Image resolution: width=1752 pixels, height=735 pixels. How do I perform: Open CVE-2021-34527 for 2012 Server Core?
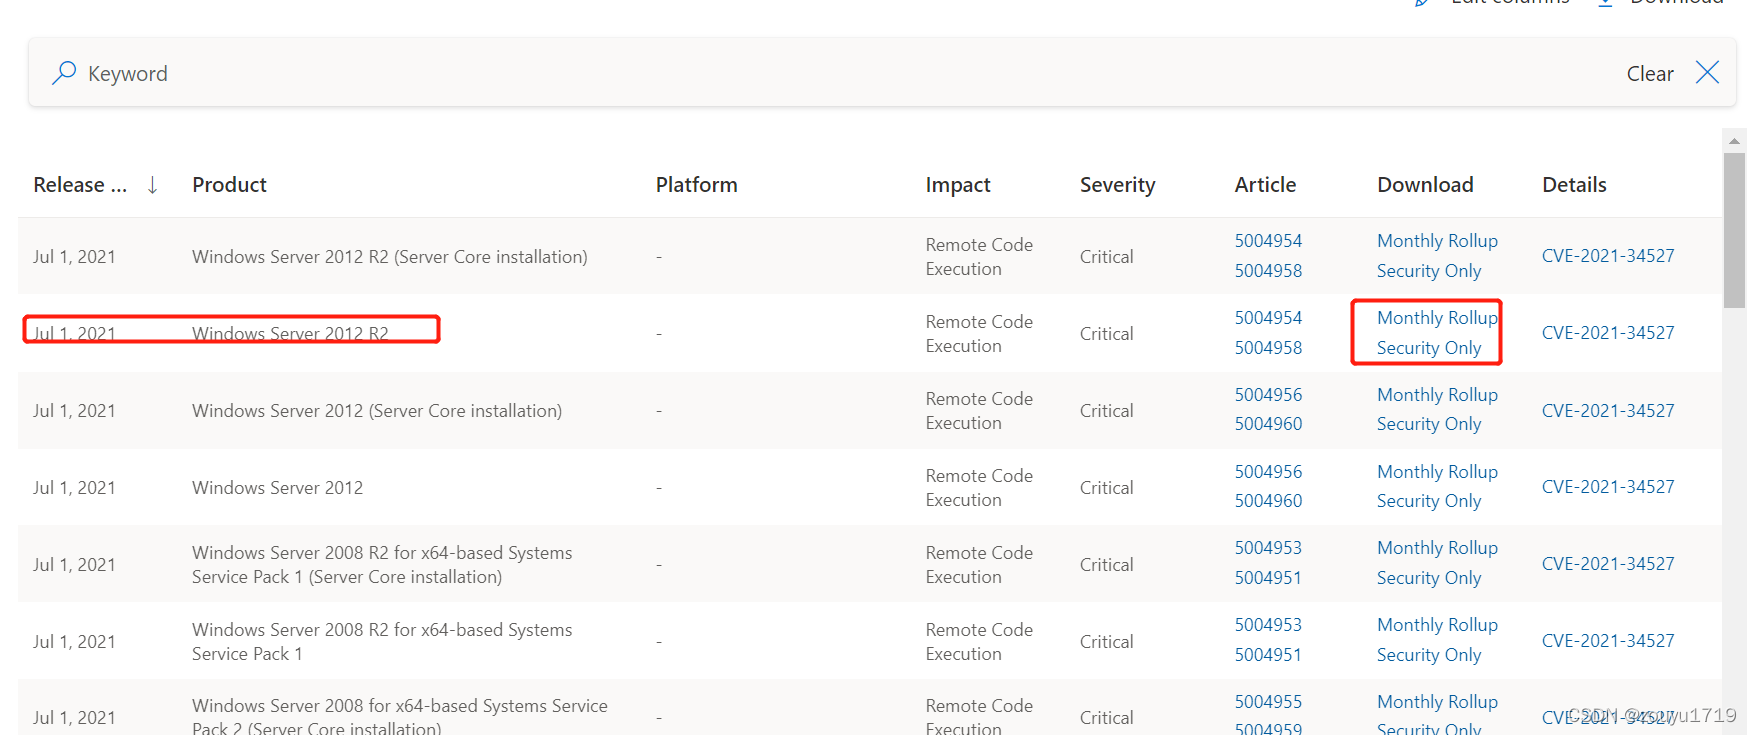[x=1608, y=411]
